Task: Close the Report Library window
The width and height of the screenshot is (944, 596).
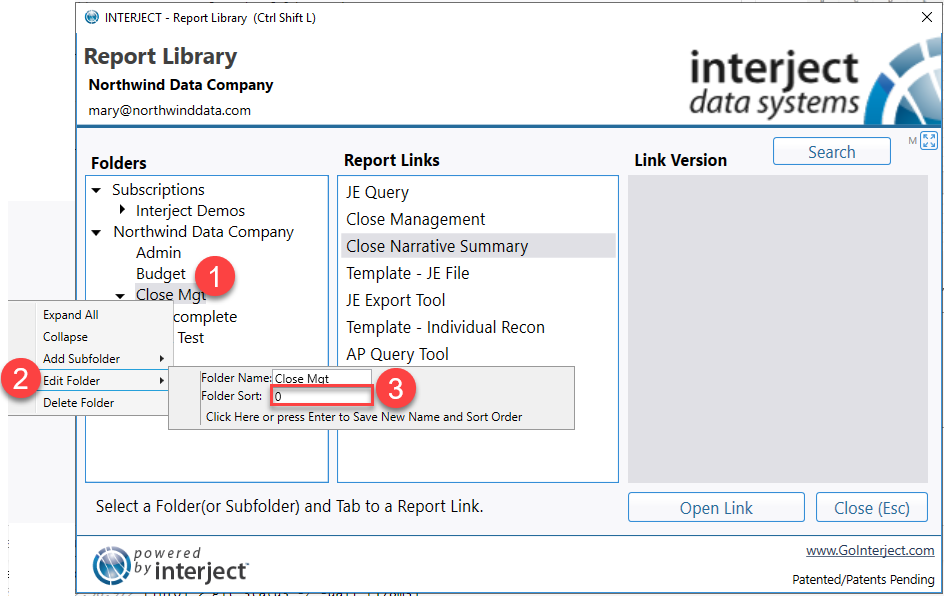Action: coord(927,17)
